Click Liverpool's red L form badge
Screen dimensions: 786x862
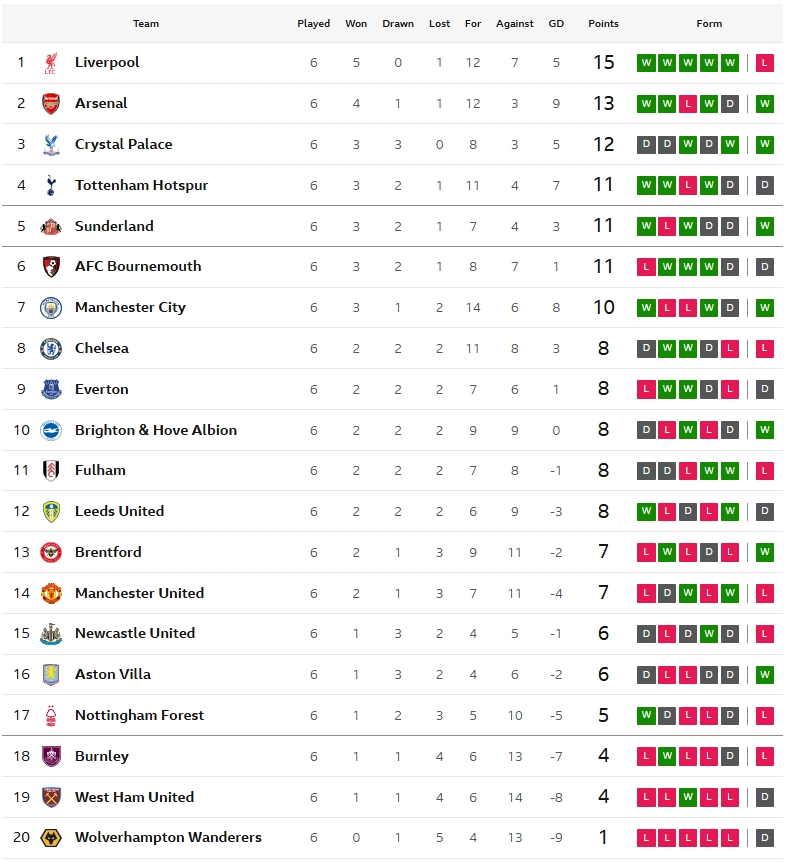pyautogui.click(x=765, y=63)
